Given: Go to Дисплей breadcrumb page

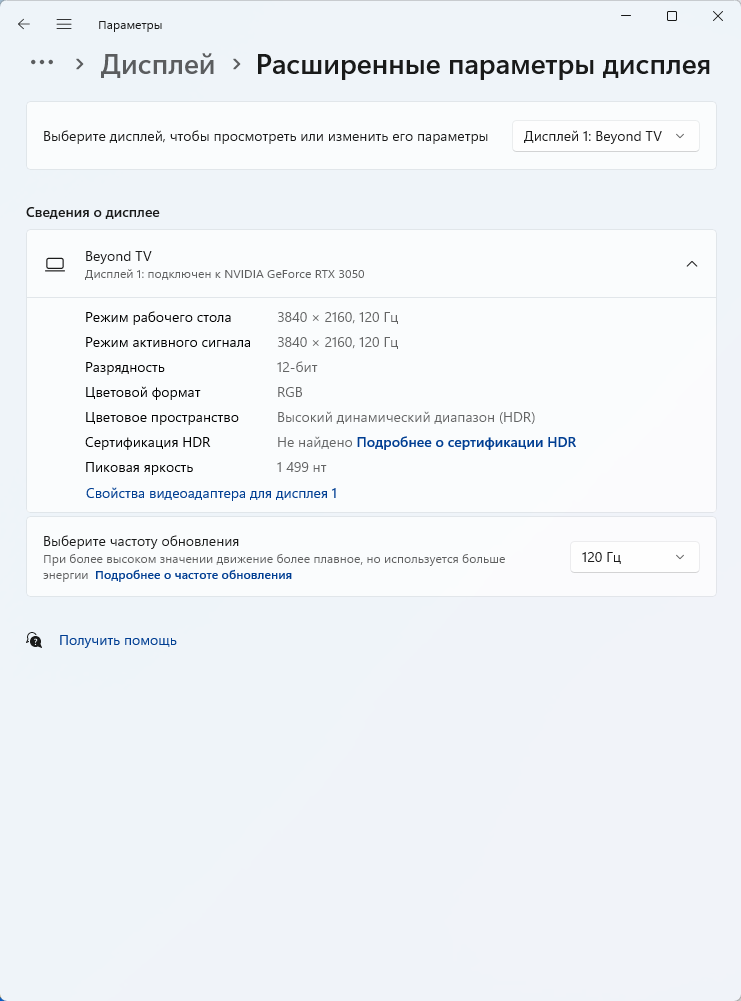Looking at the screenshot, I should pyautogui.click(x=158, y=65).
